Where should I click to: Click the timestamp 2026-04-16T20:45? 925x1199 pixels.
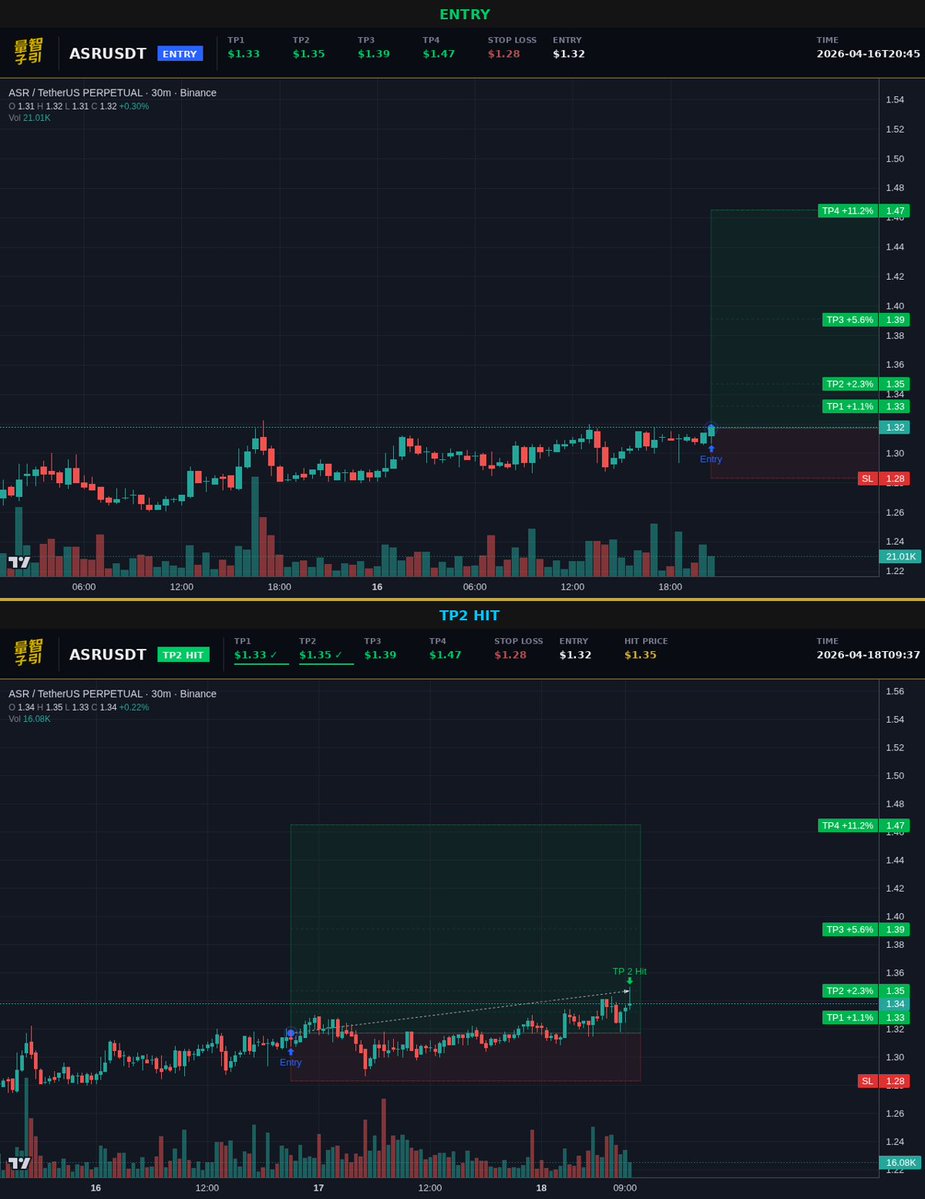click(x=868, y=54)
